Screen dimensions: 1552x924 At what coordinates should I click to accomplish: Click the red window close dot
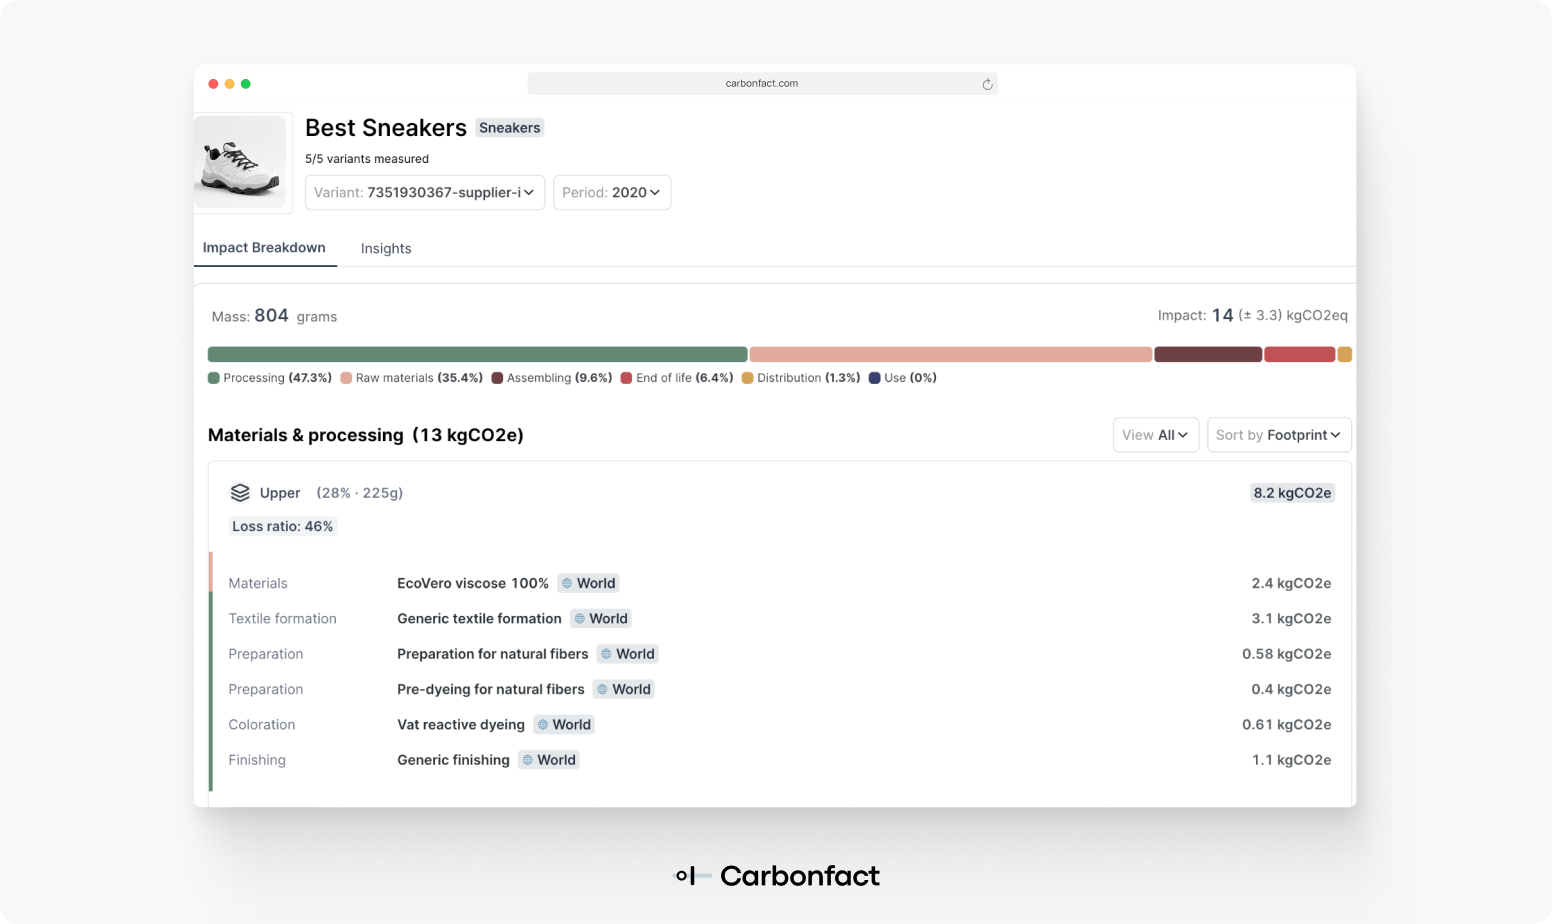click(x=213, y=84)
